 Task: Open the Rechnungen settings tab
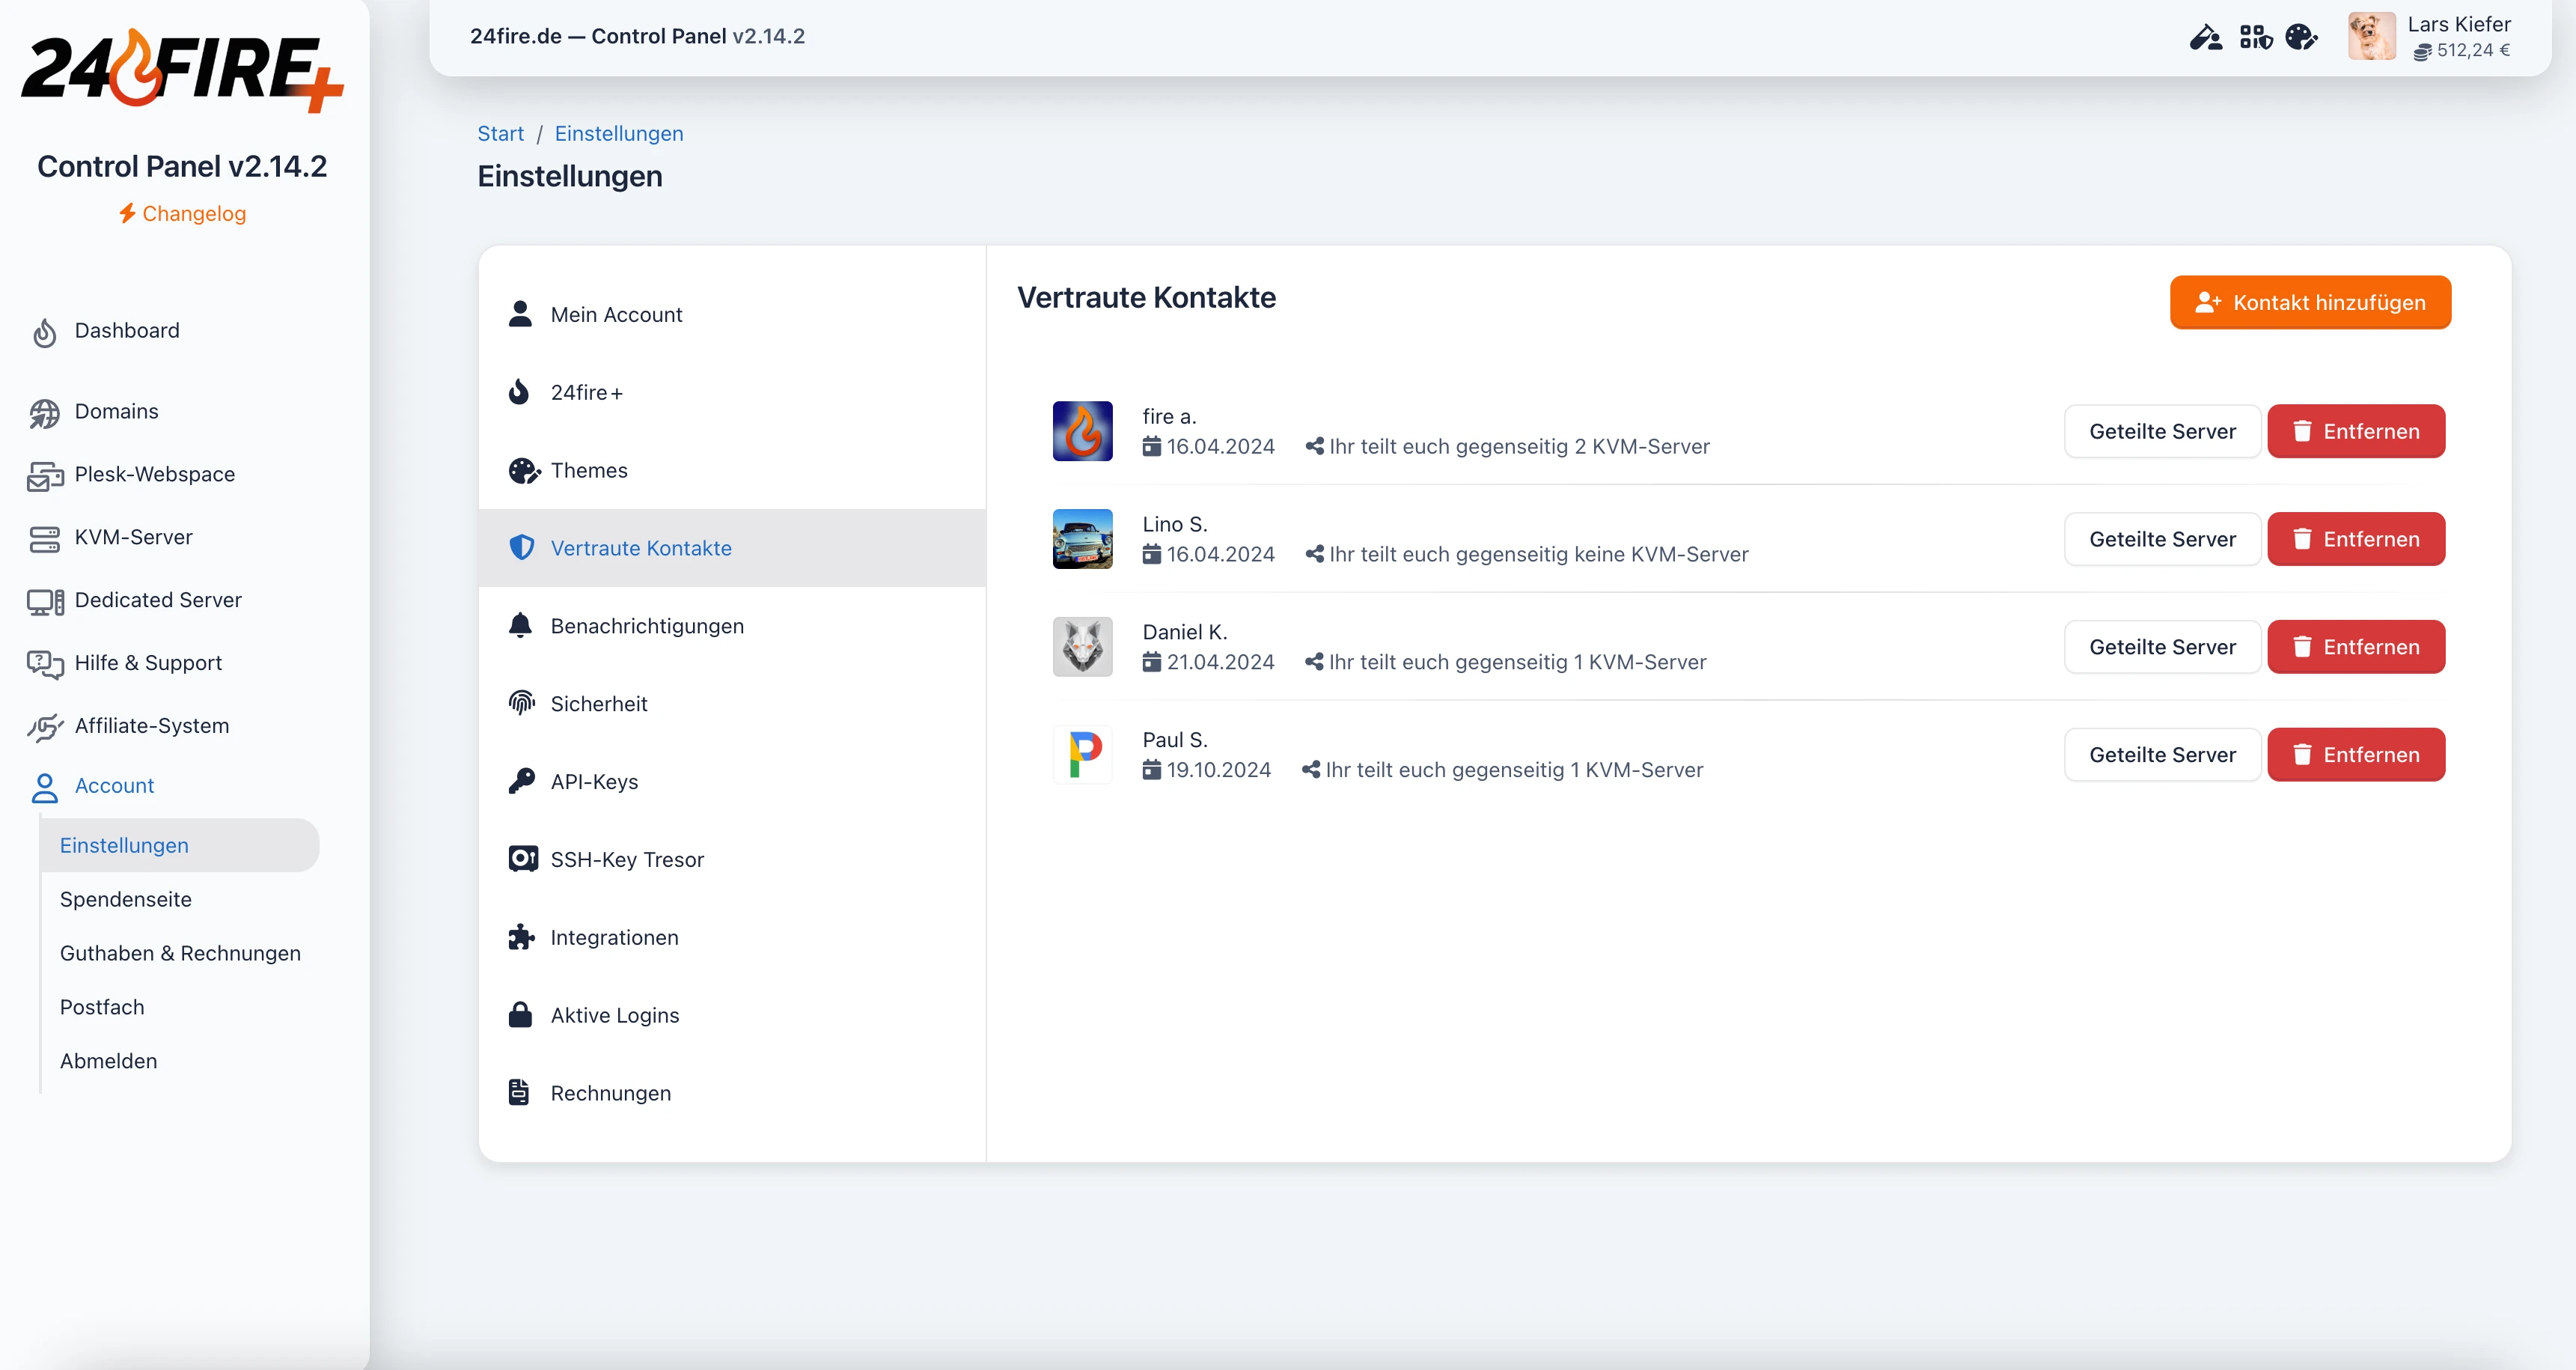[x=733, y=1094]
